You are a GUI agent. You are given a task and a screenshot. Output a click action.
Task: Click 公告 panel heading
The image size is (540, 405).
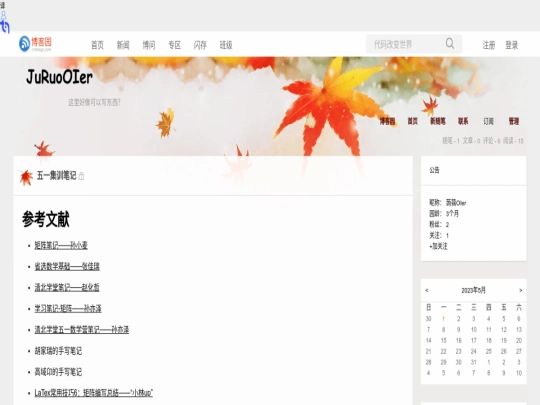(x=434, y=170)
